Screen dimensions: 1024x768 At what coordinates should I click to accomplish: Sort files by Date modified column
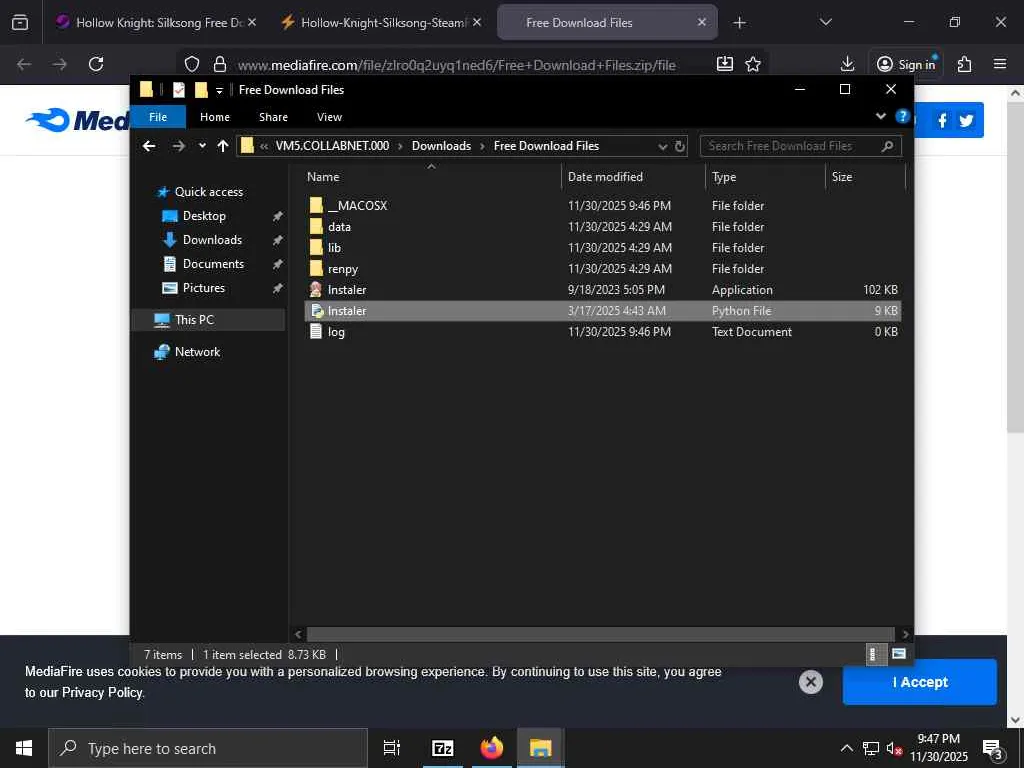pos(605,176)
